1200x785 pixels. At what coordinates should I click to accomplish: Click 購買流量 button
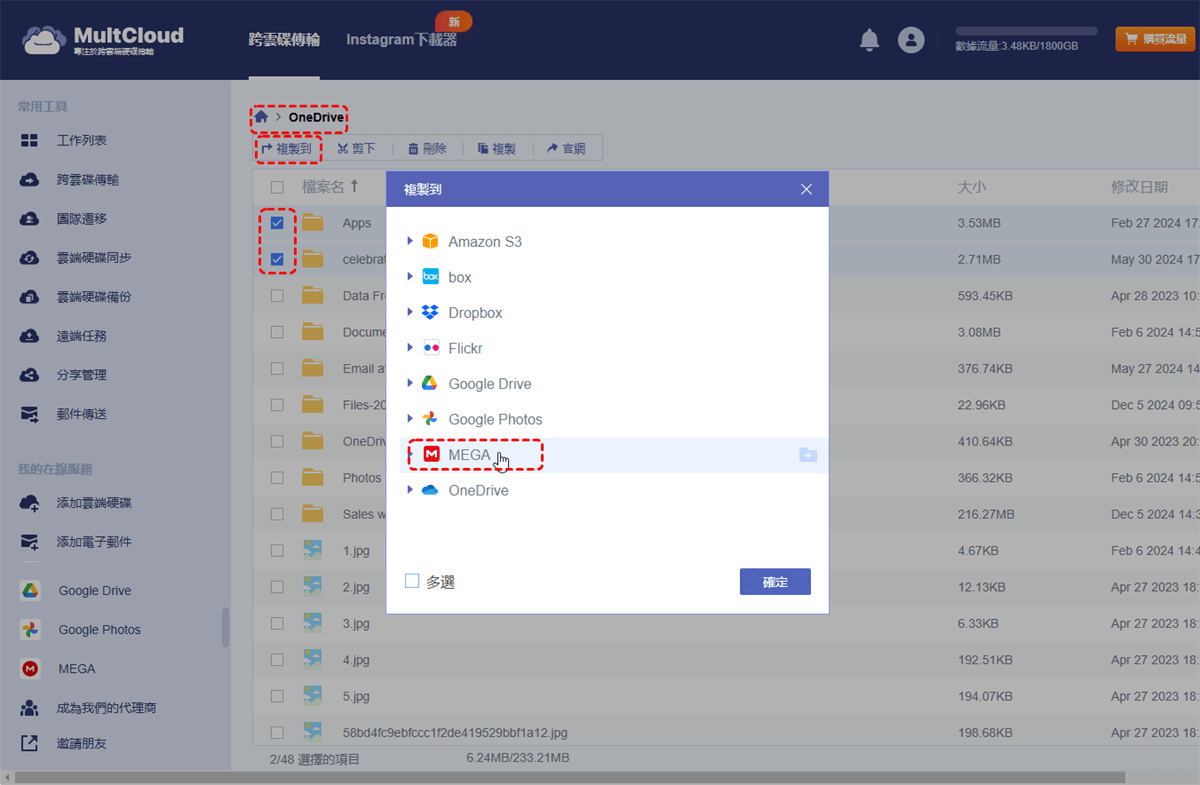point(1155,39)
